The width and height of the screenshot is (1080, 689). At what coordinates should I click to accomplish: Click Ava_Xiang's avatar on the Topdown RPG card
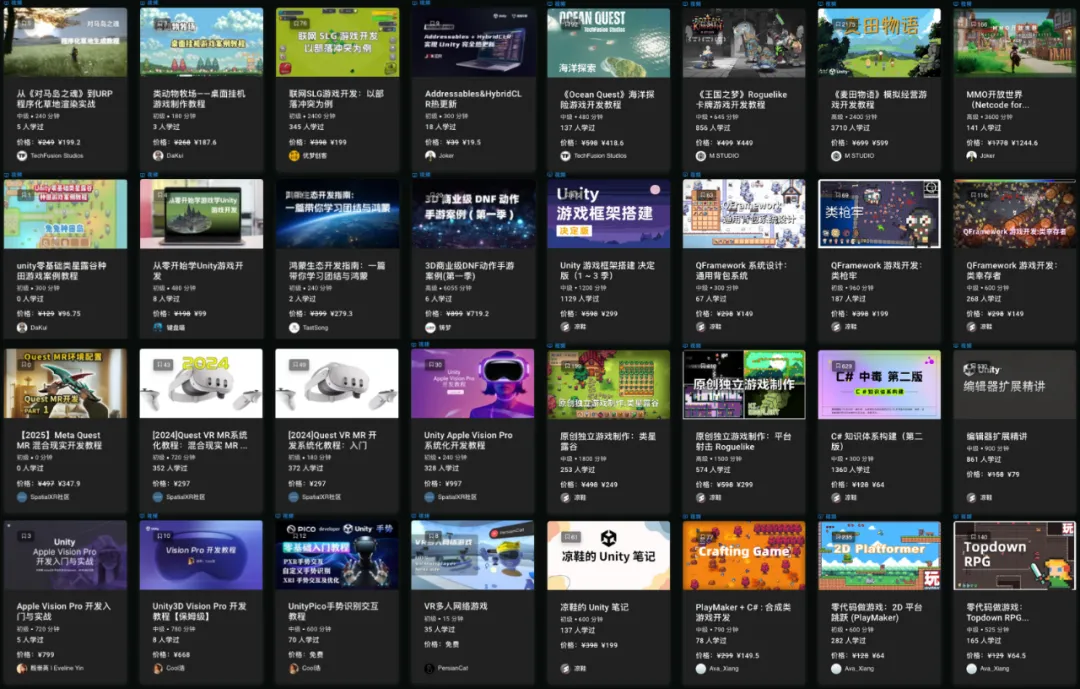click(972, 668)
